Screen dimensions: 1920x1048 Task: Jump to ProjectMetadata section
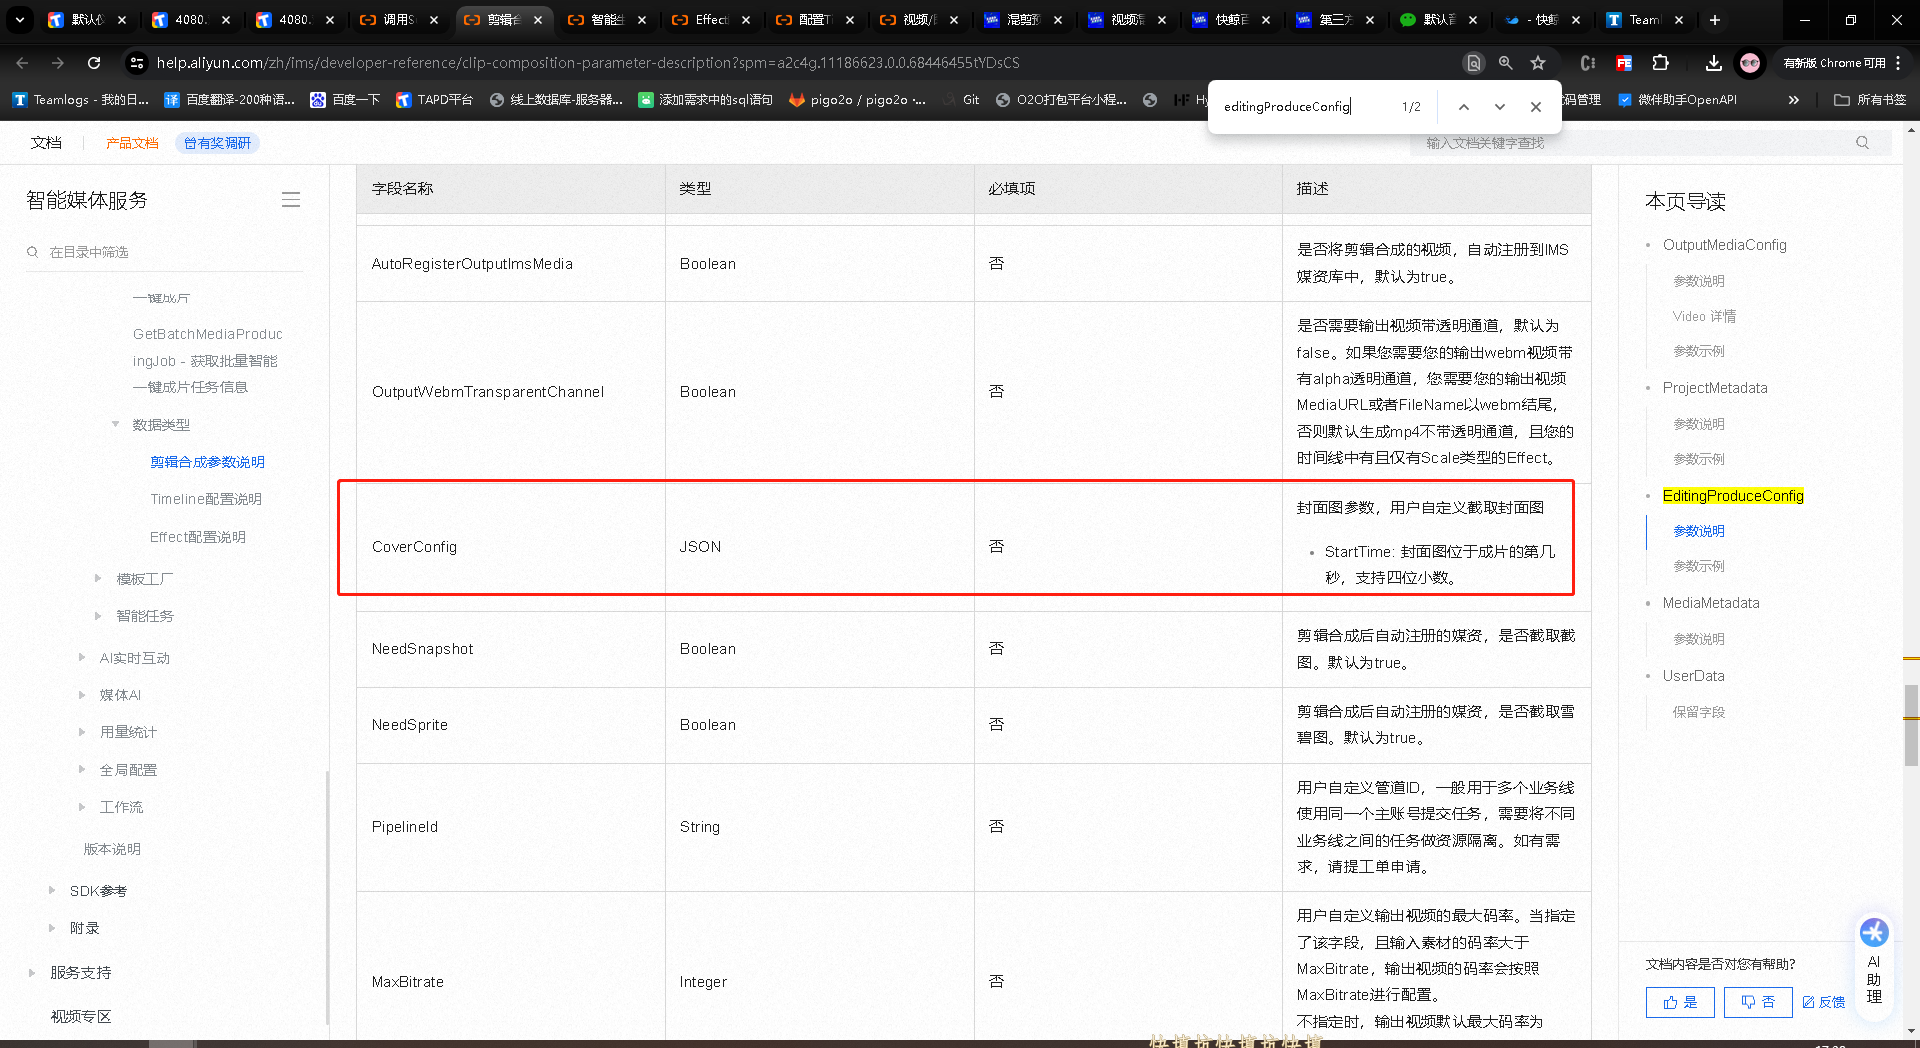pyautogui.click(x=1715, y=388)
